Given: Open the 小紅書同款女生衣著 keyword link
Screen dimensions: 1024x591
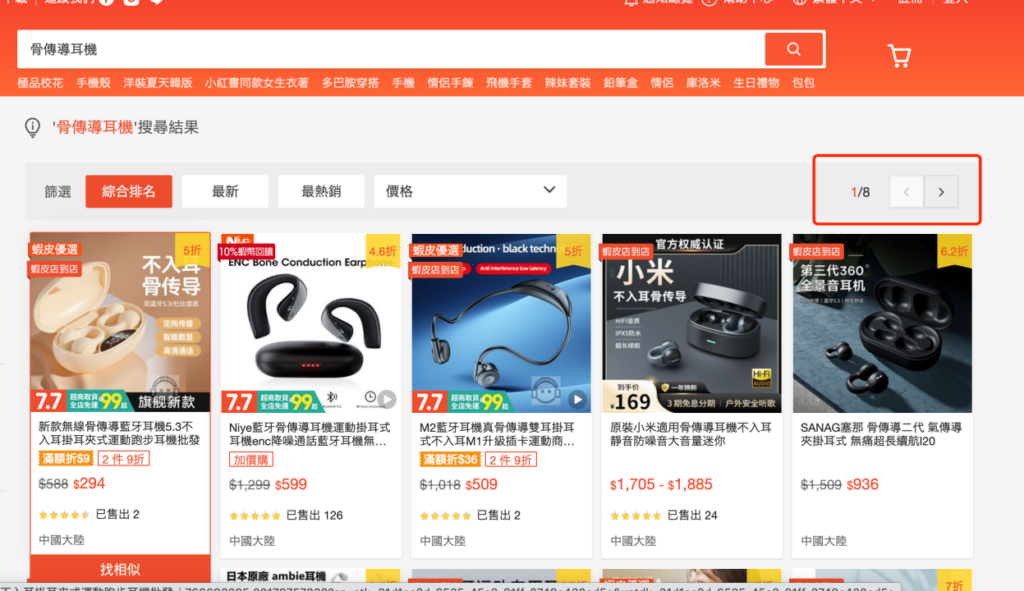Looking at the screenshot, I should [x=257, y=83].
